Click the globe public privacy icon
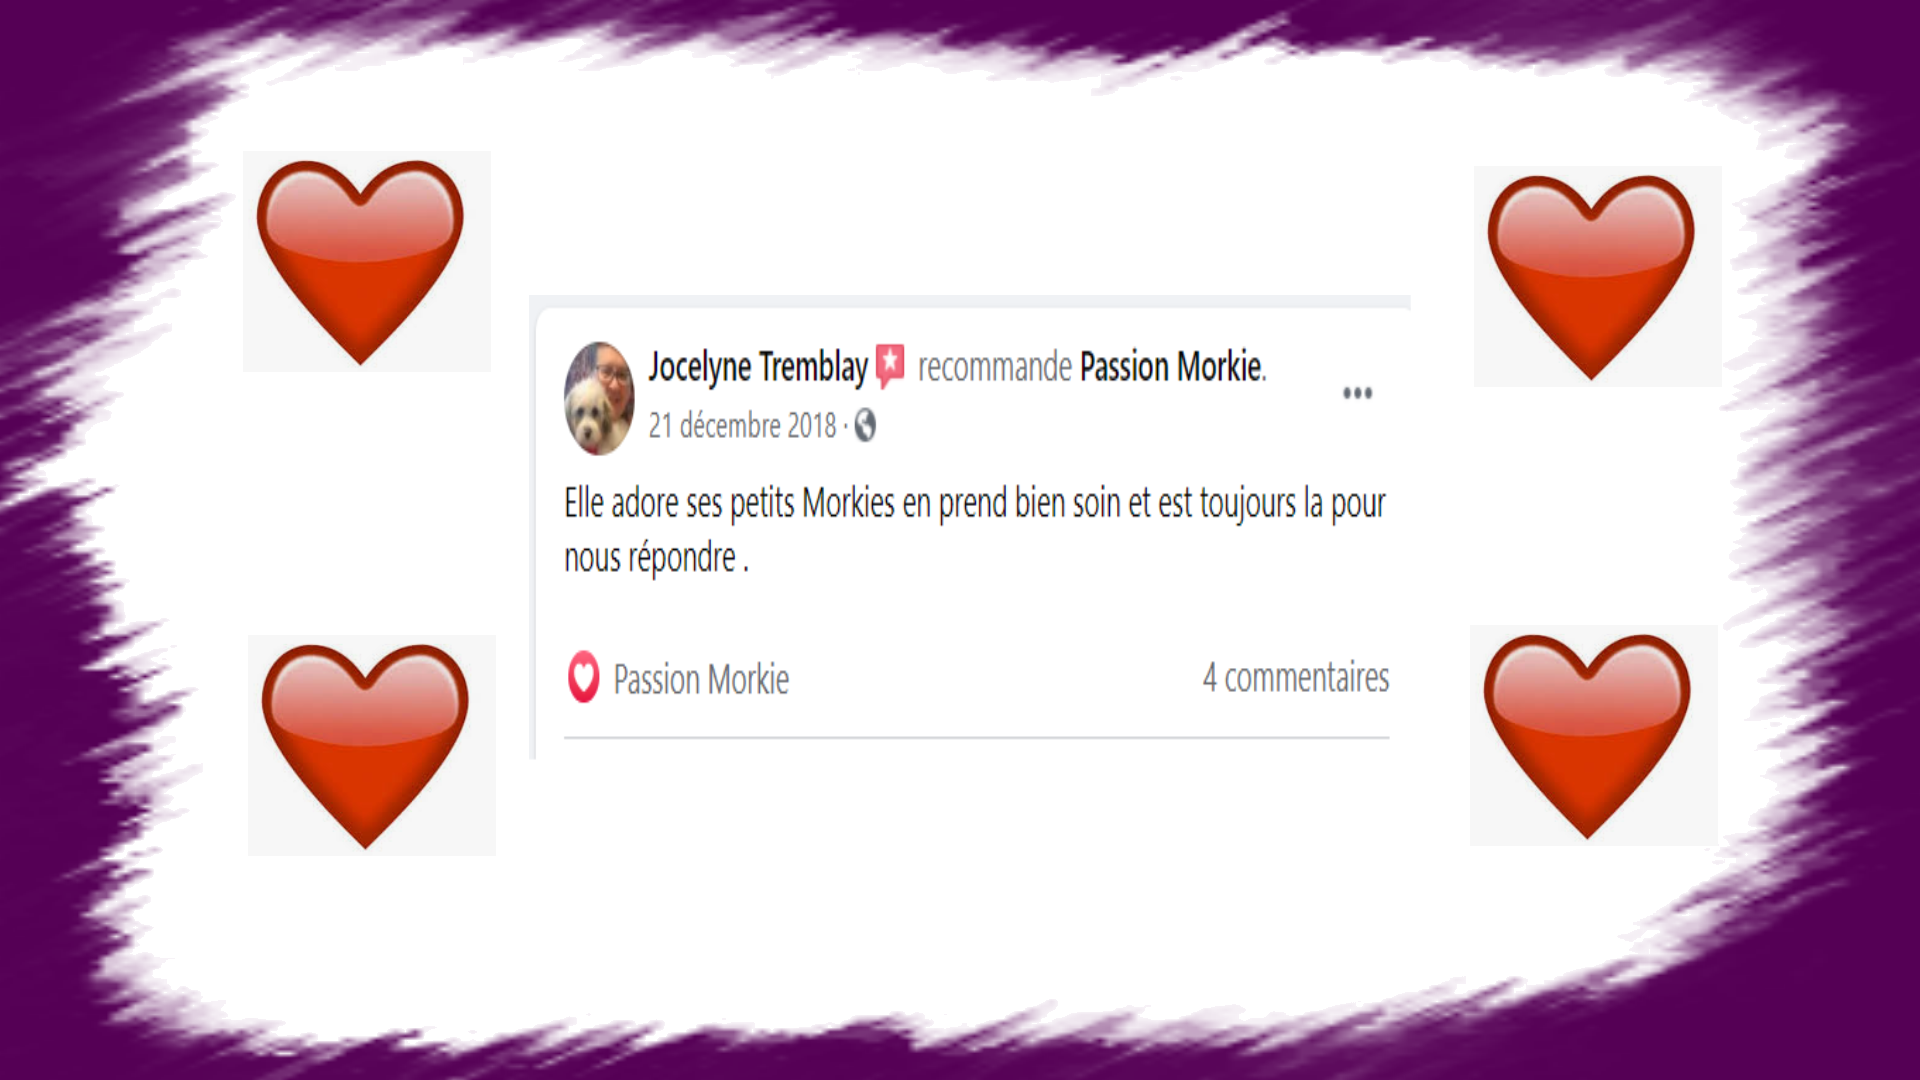1920x1080 pixels. coord(865,426)
